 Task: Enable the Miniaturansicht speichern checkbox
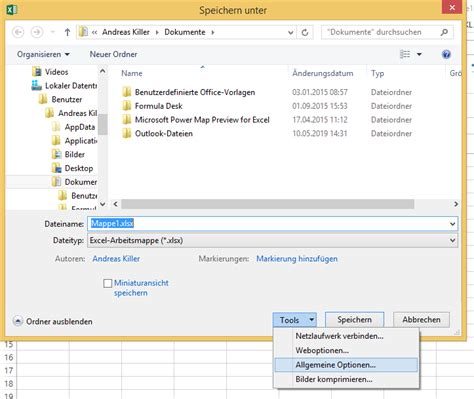(107, 283)
